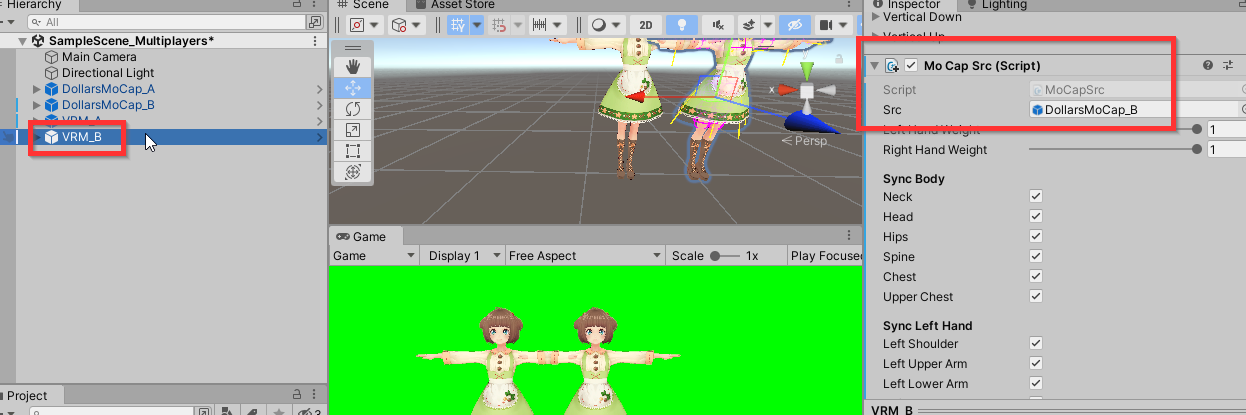Image resolution: width=1246 pixels, height=415 pixels.
Task: Select the Hand view tool
Action: [353, 67]
